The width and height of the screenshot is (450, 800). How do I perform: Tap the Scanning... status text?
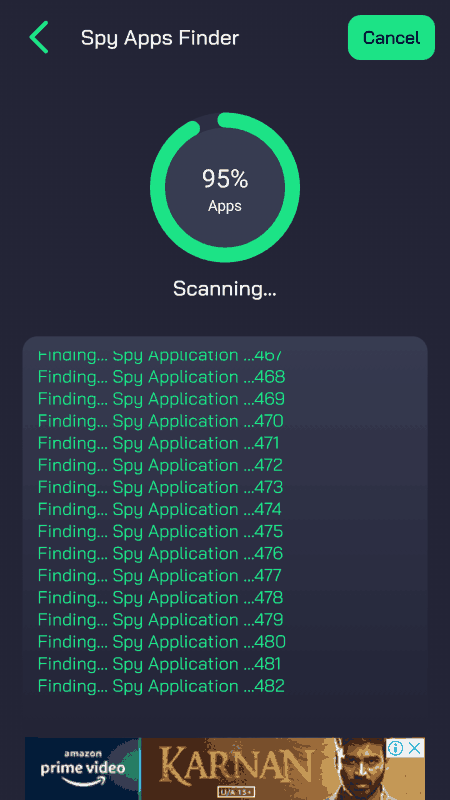(x=225, y=289)
